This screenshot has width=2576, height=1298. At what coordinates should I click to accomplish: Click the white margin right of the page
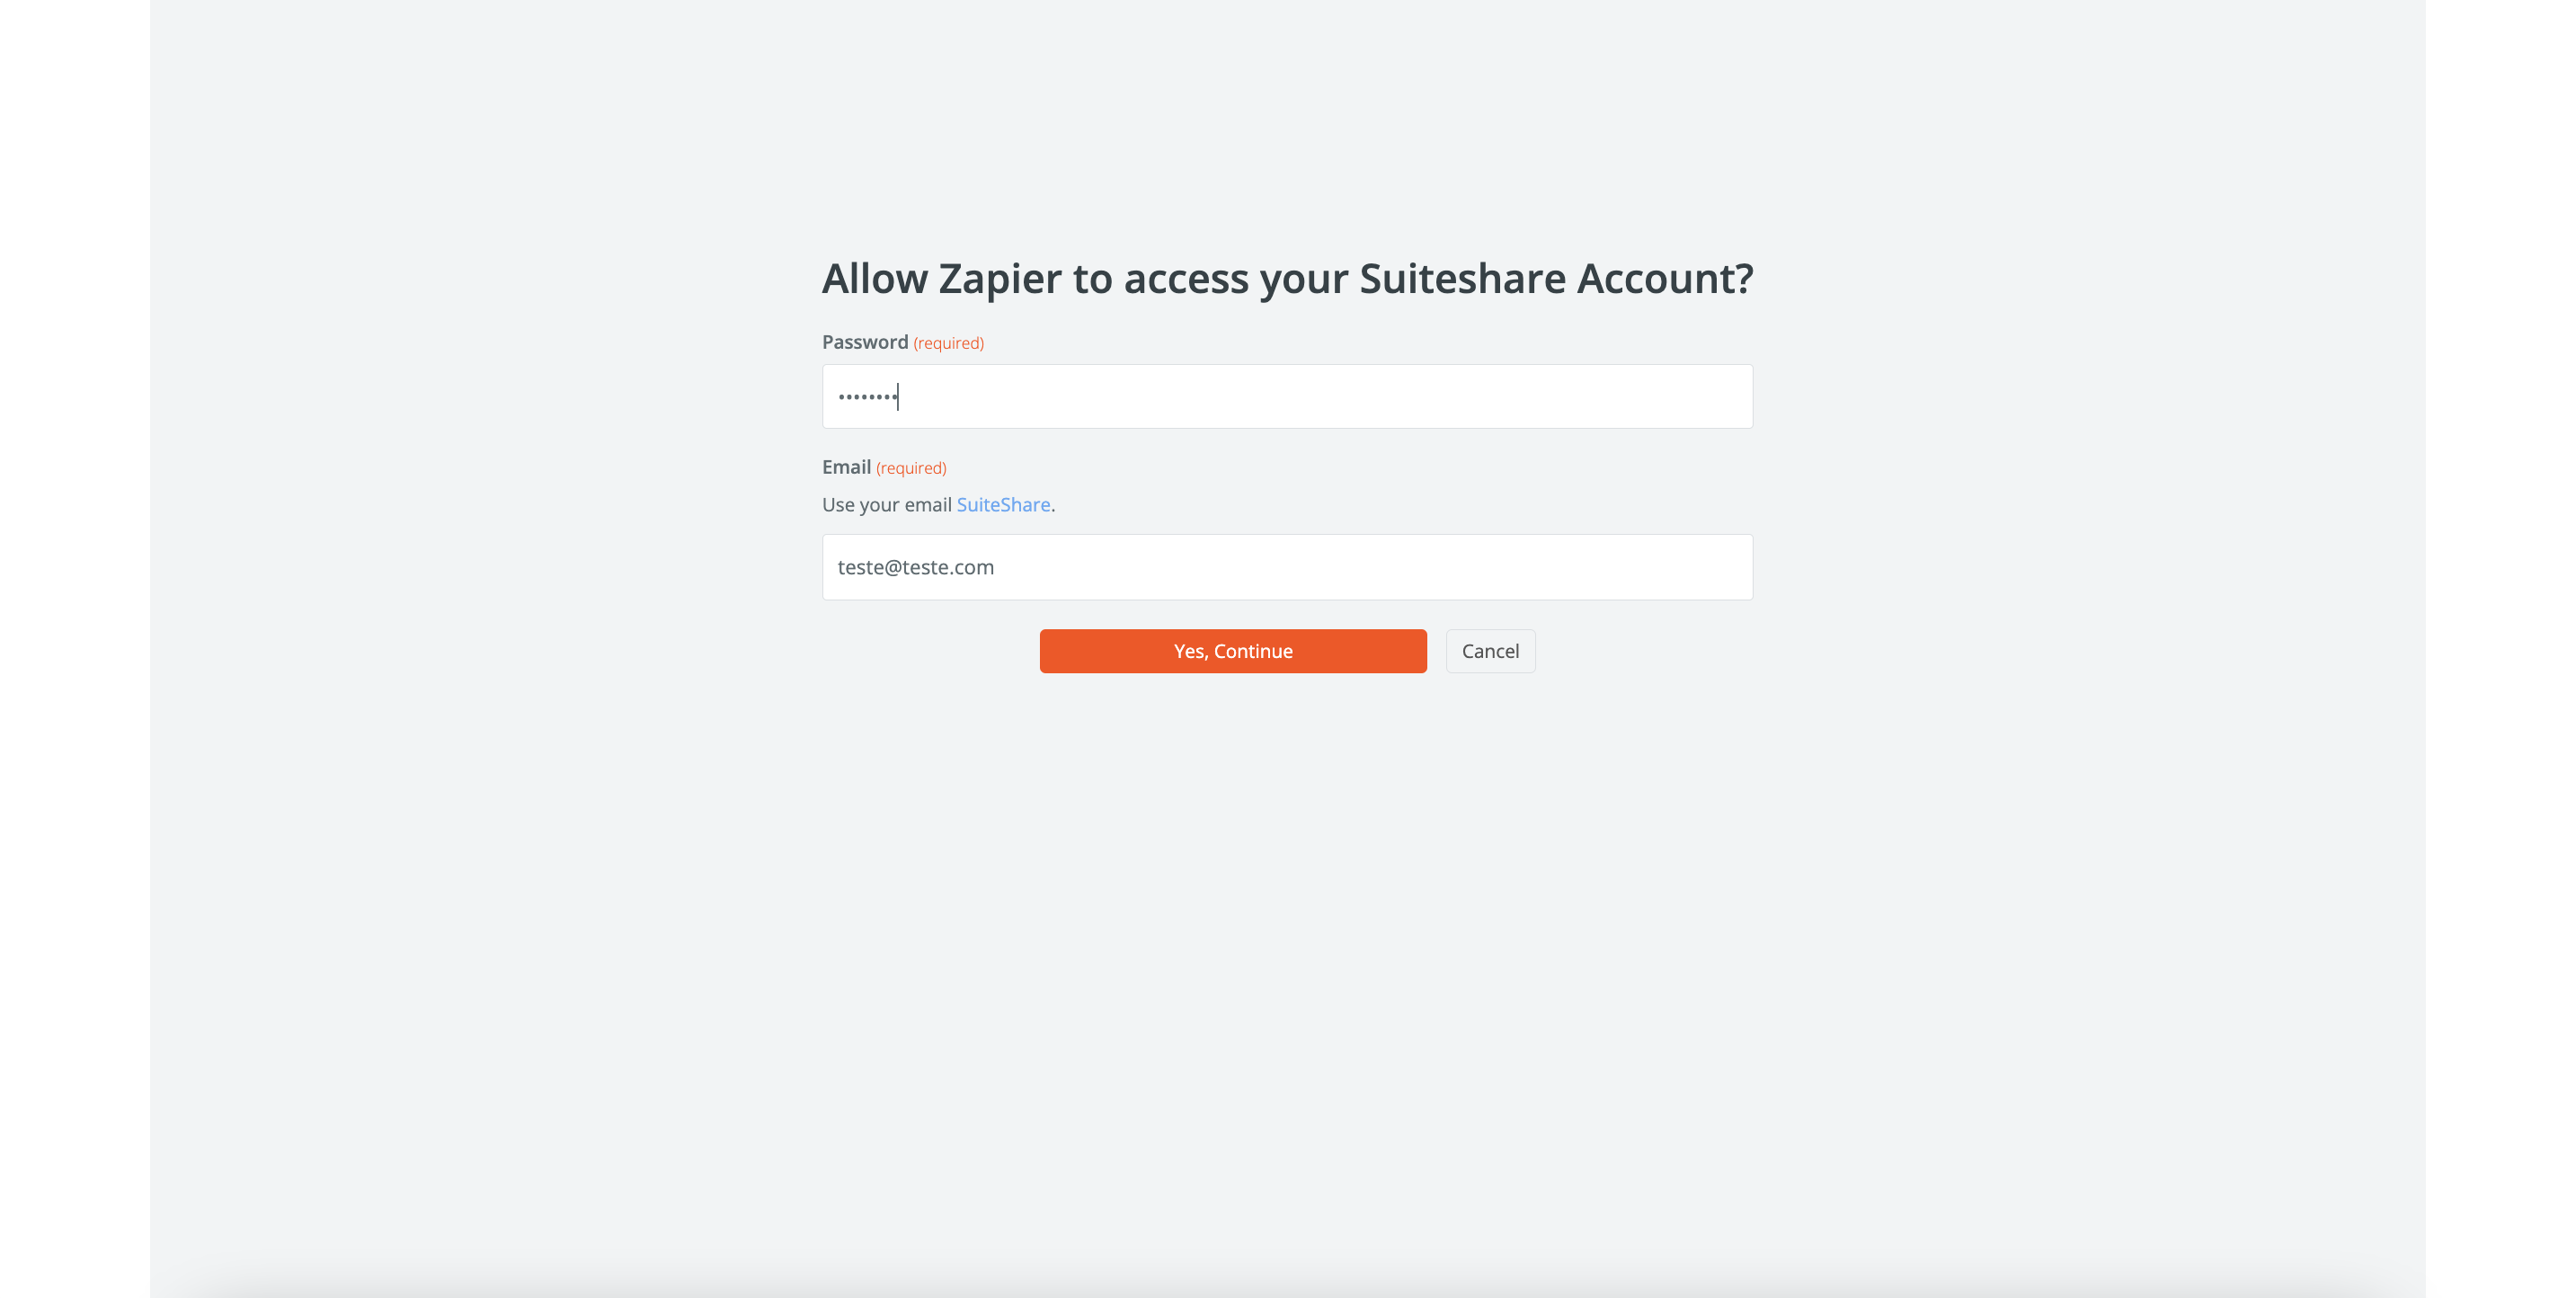(x=2500, y=649)
